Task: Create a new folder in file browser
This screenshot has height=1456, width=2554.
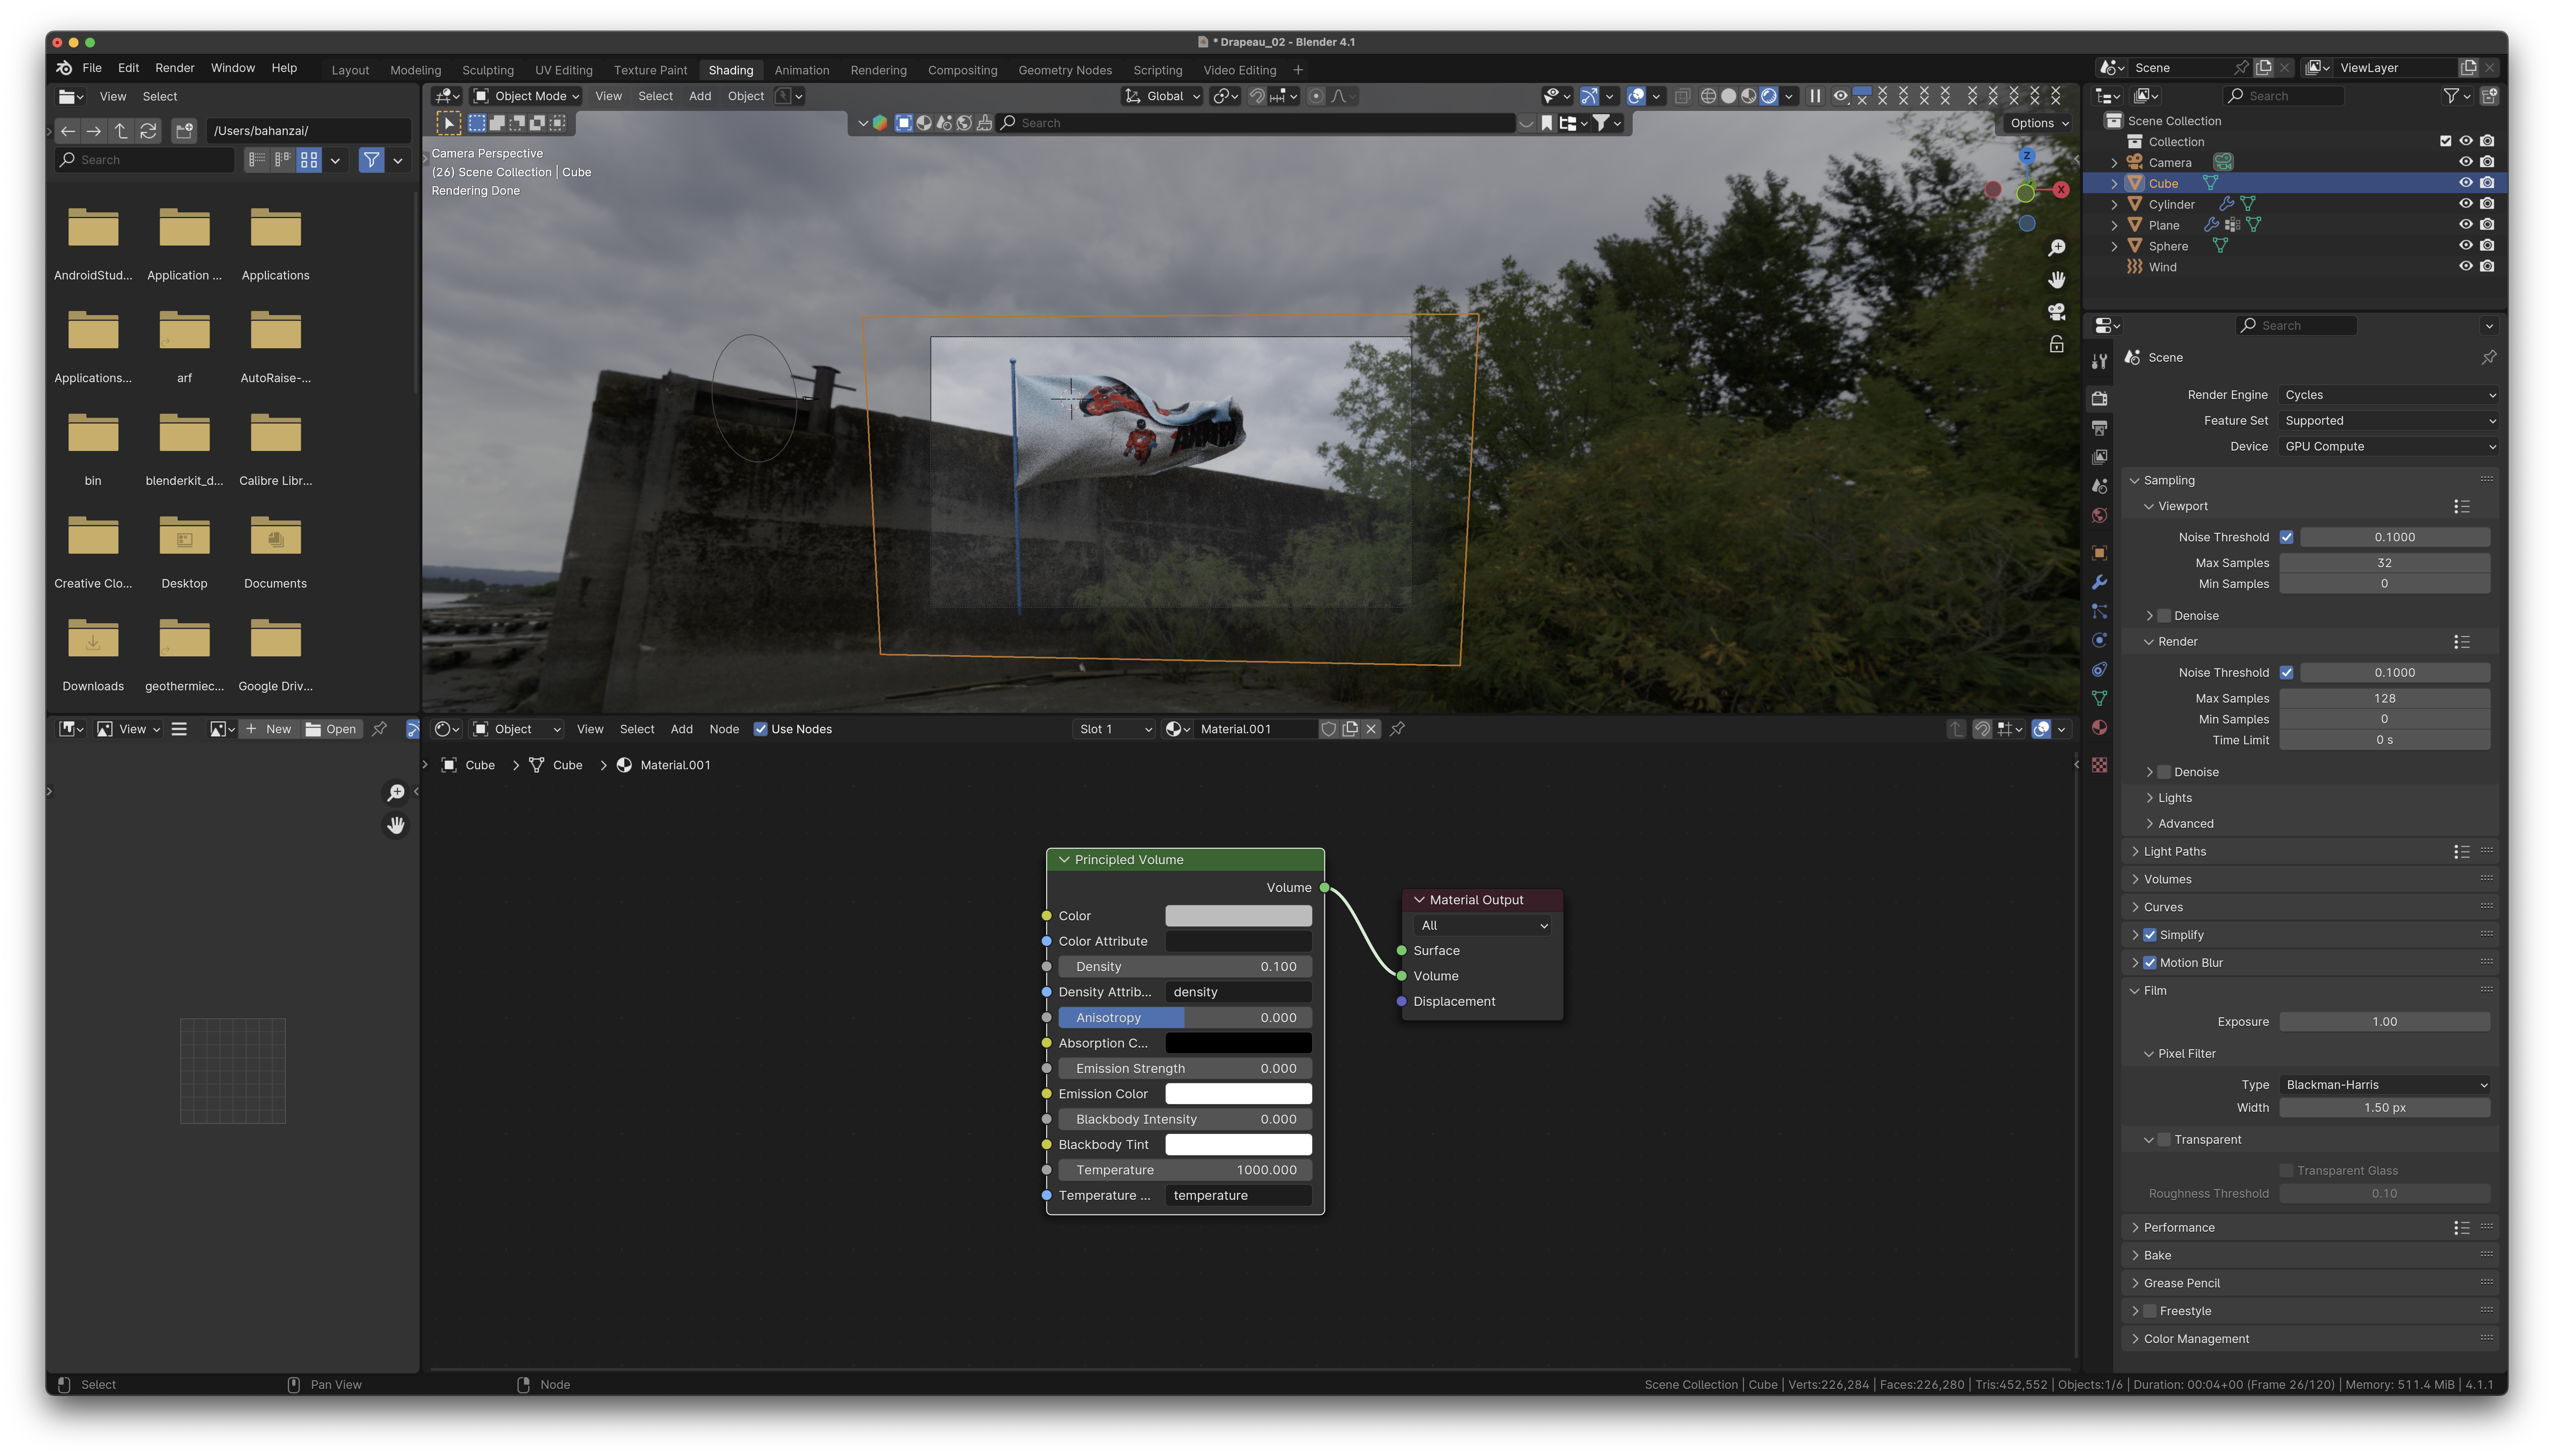Action: pyautogui.click(x=184, y=131)
